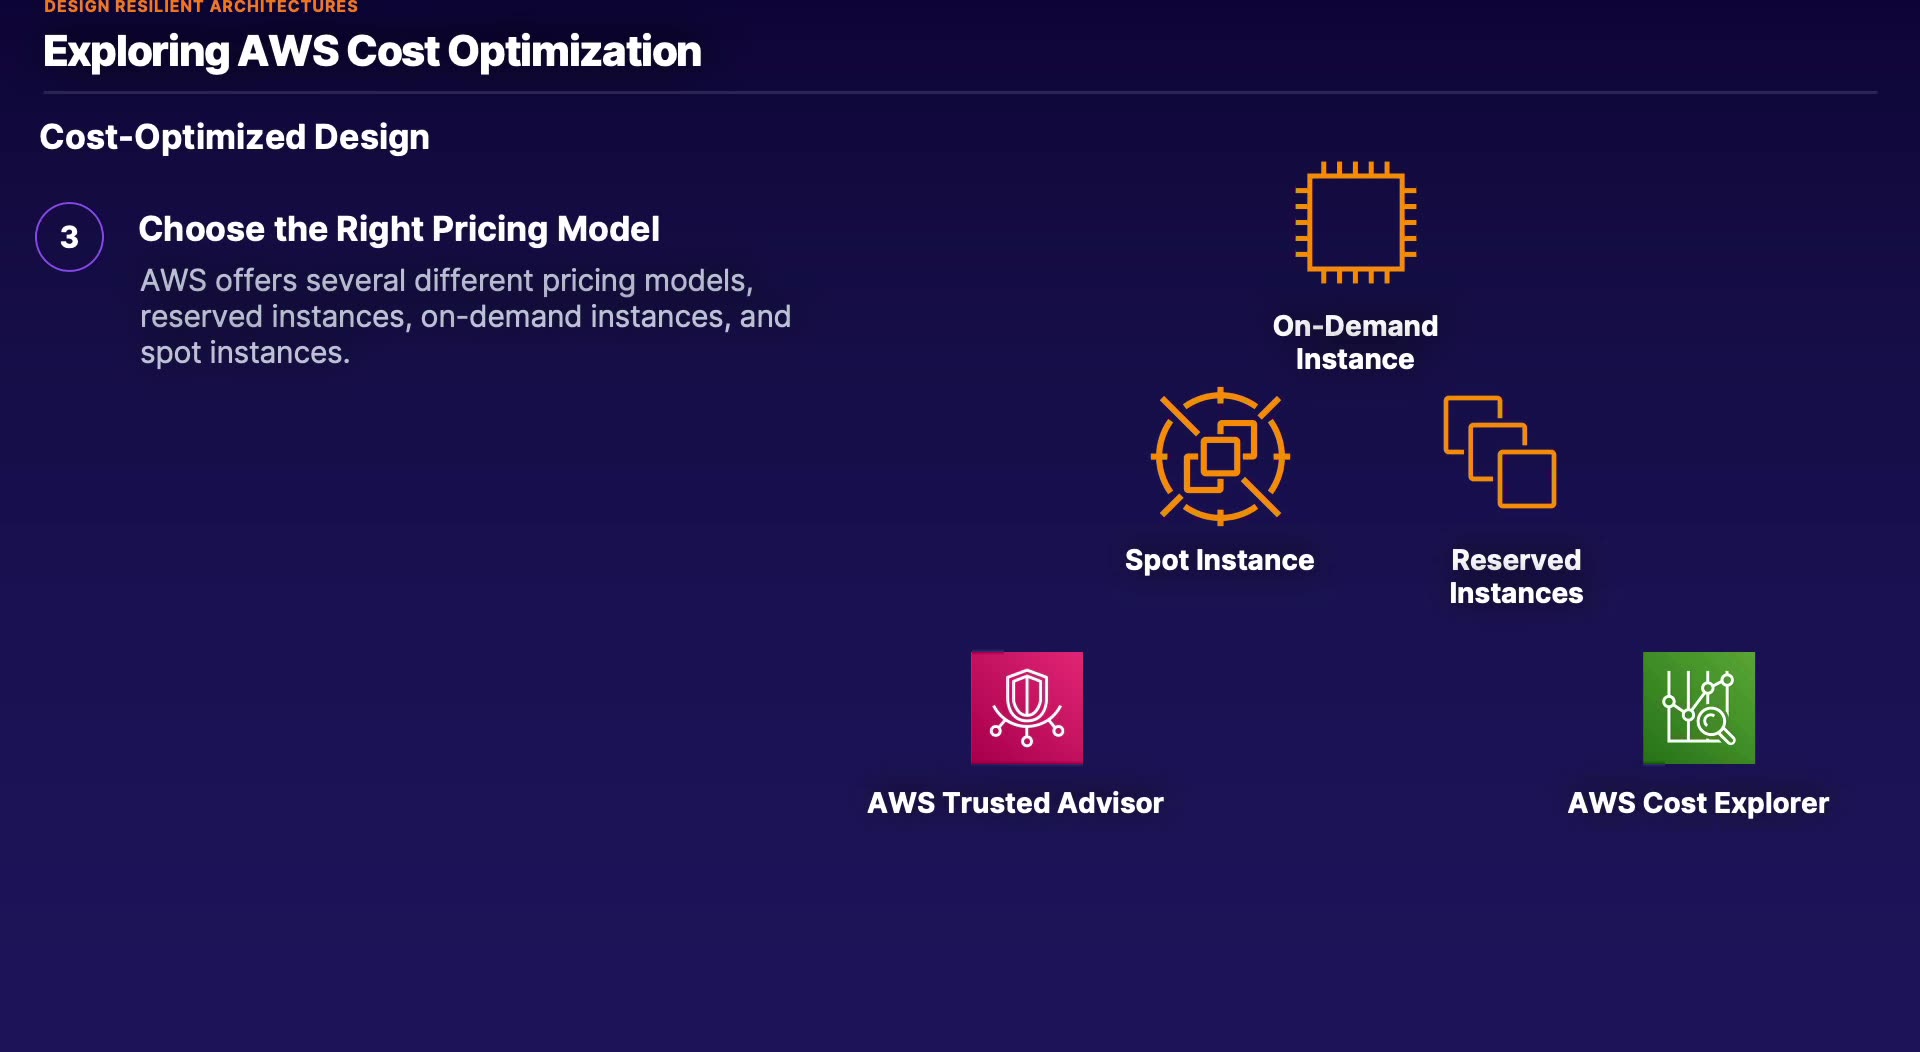Click the On-Demand Instance chip icon

click(x=1355, y=222)
